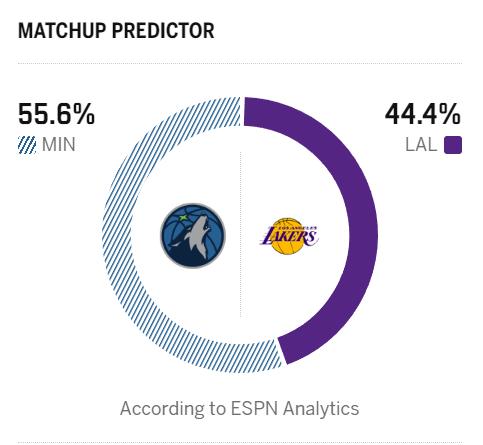Click the Minnesota Timberwolves logo

tap(193, 236)
